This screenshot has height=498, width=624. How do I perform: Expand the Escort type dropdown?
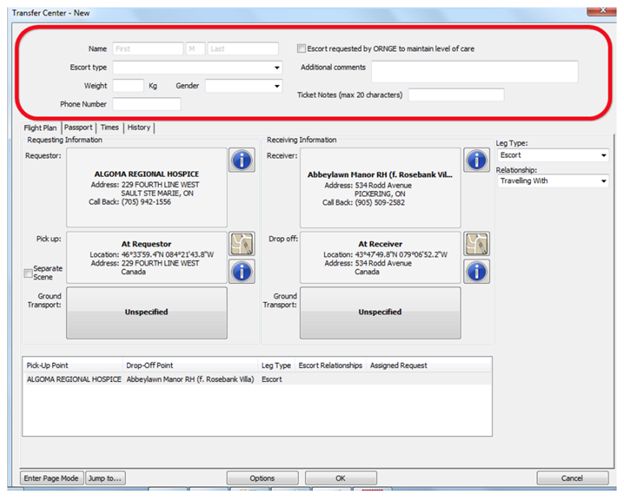tap(277, 67)
